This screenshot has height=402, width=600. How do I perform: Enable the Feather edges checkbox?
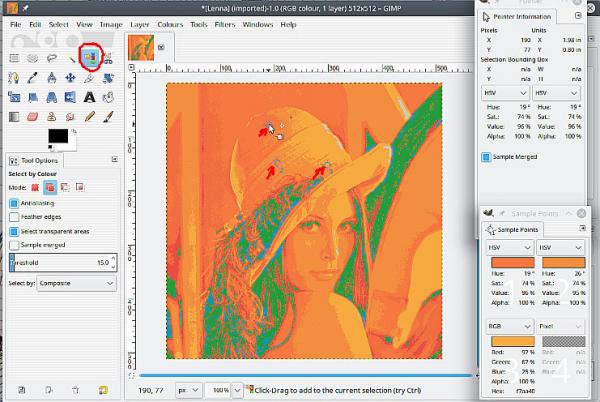[x=14, y=217]
